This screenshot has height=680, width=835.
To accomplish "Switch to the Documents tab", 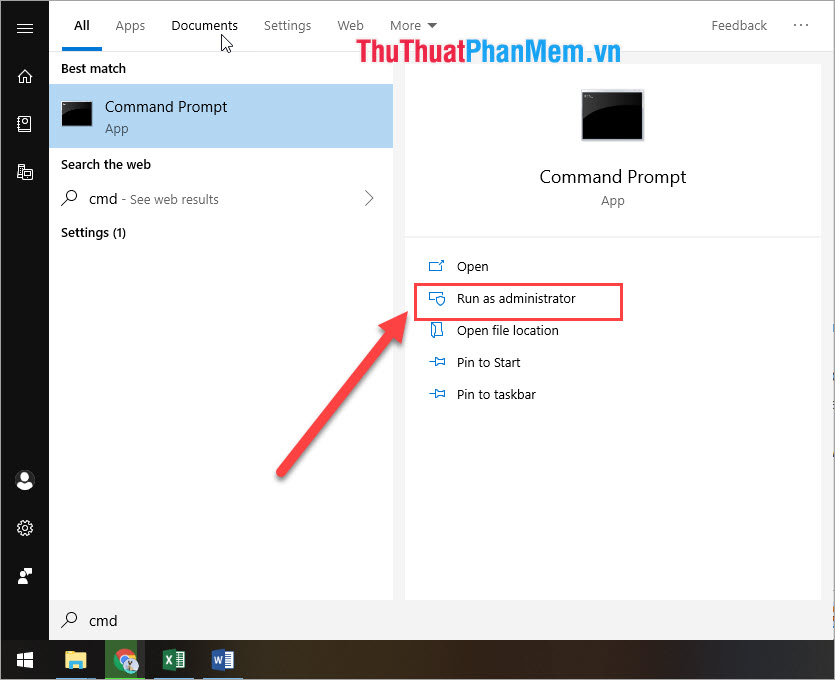I will coord(204,25).
